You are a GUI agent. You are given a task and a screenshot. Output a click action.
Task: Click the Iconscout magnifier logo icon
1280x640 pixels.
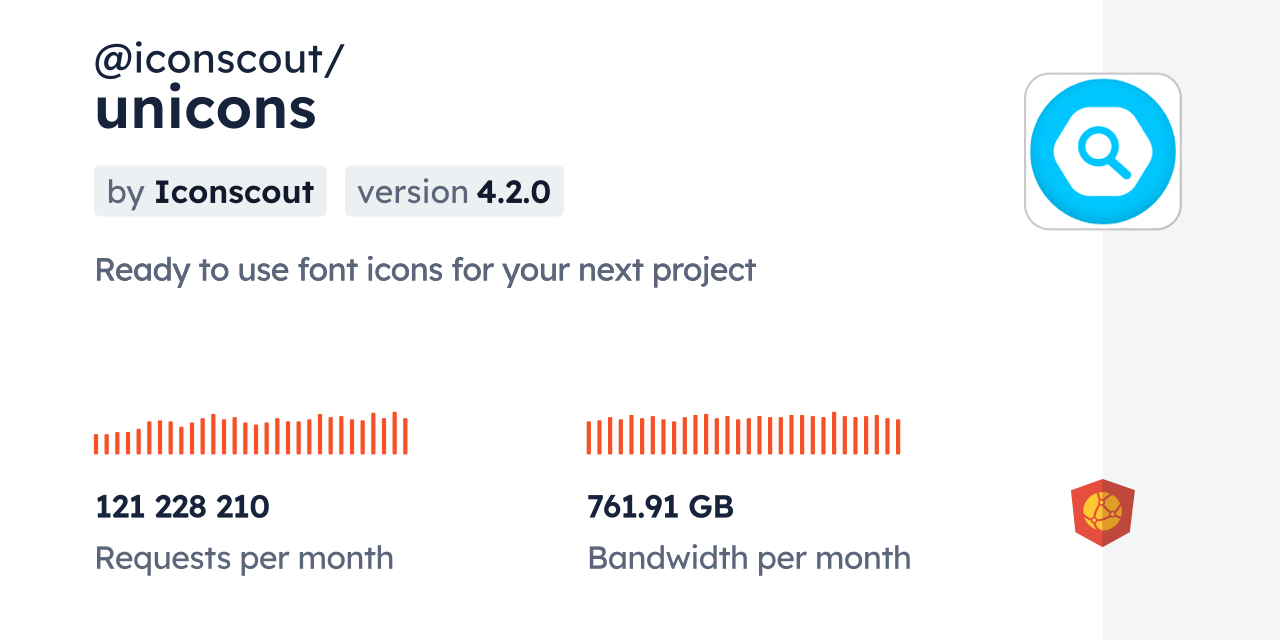click(1102, 152)
